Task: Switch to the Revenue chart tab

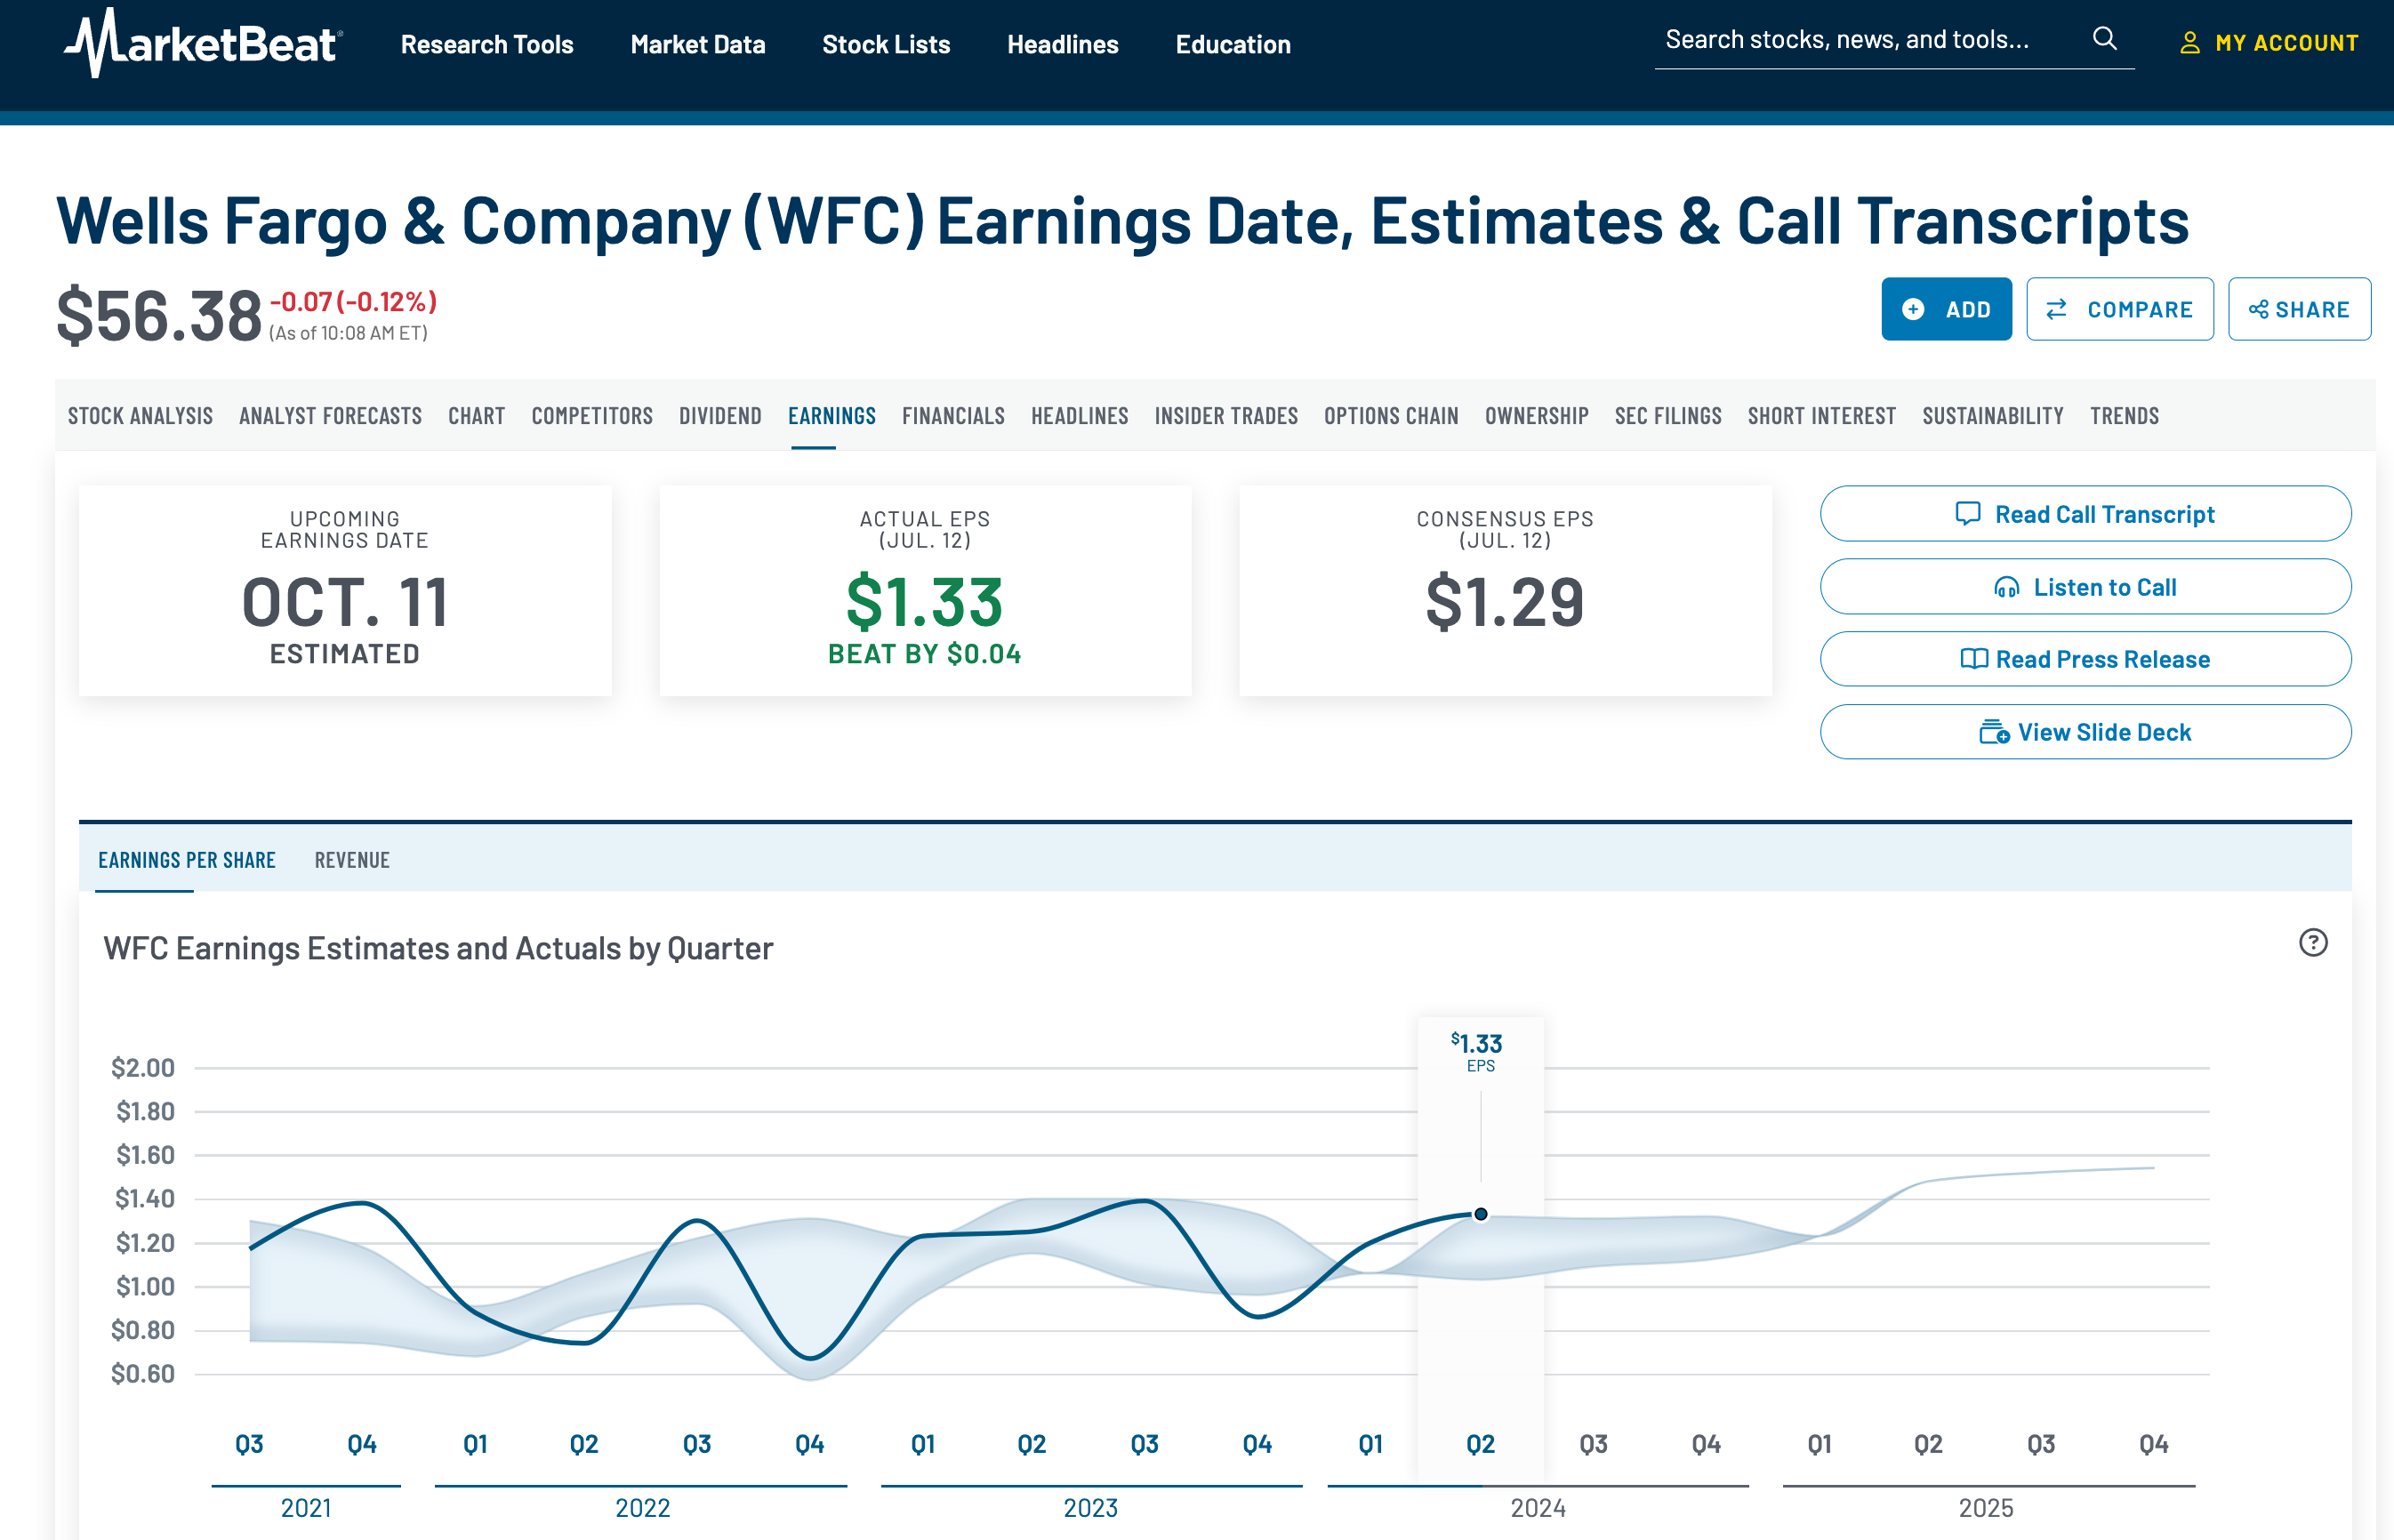Action: 352,860
